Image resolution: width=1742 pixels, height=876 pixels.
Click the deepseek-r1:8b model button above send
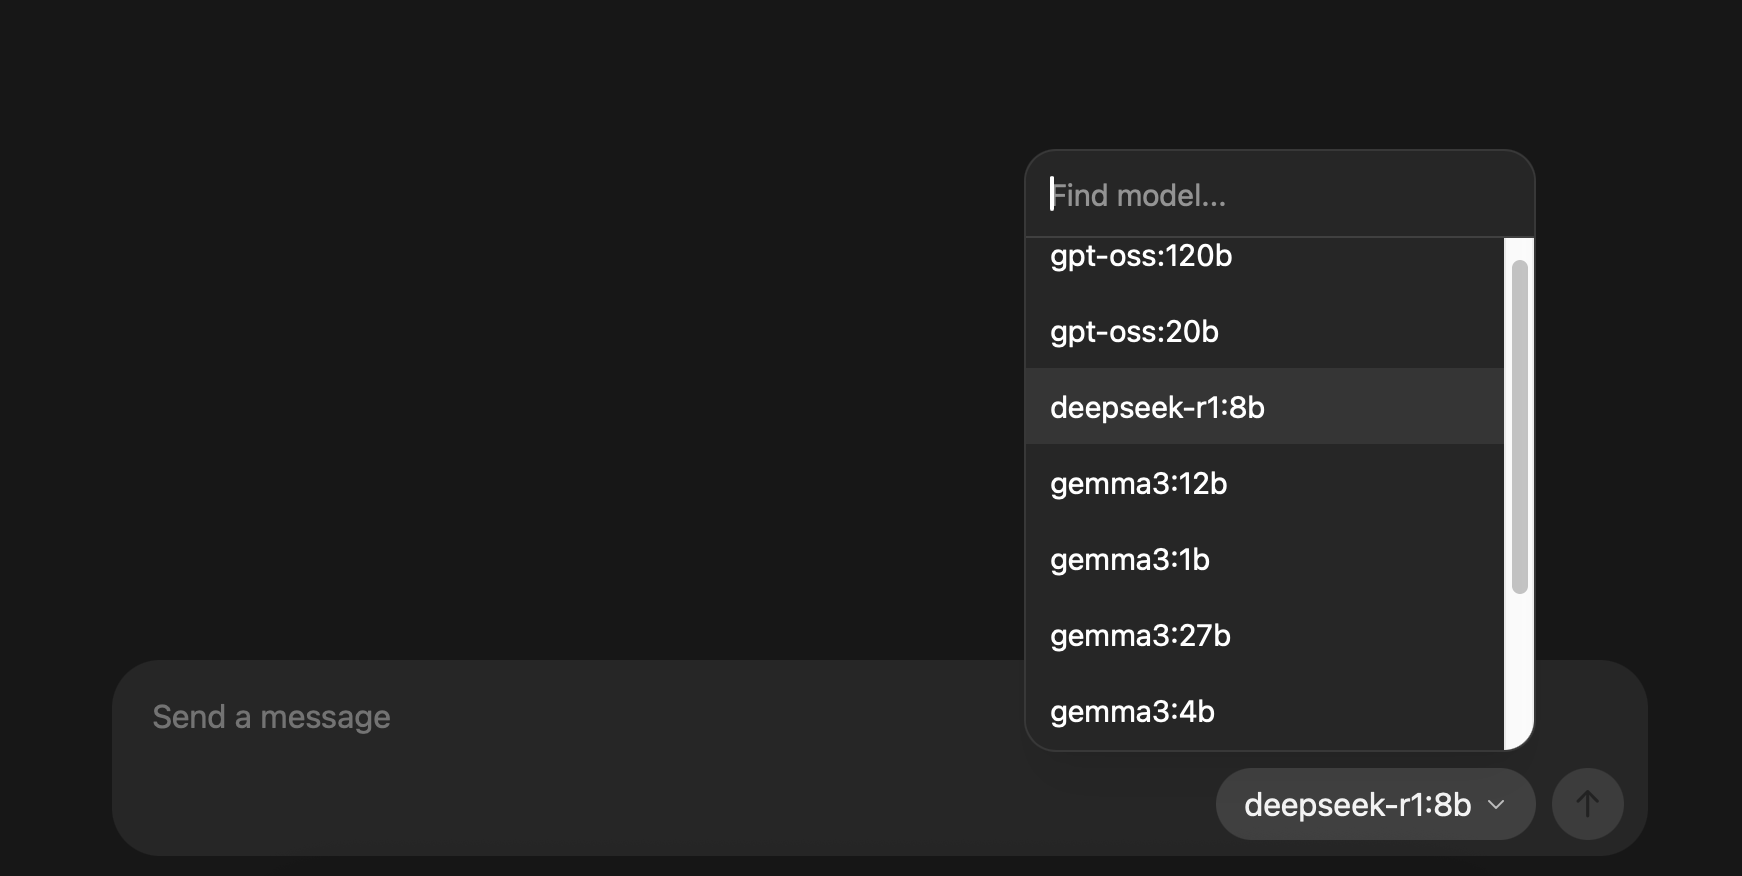[1358, 803]
